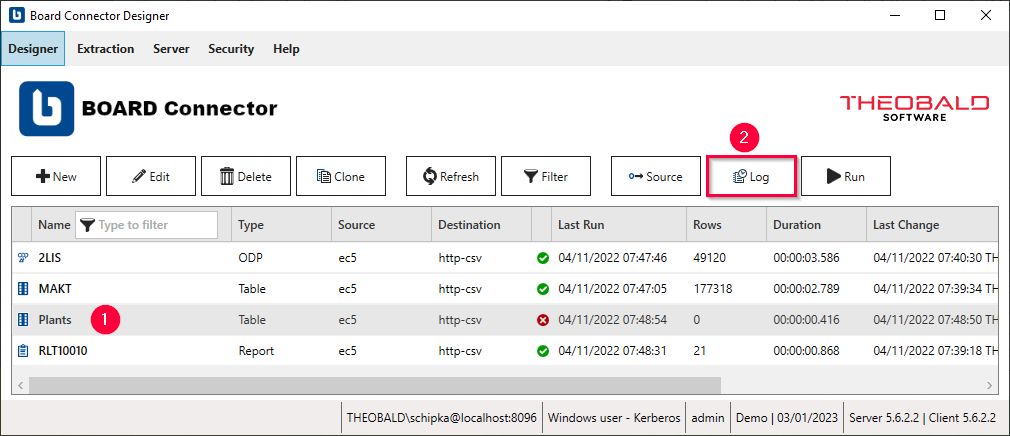Open the Security menu
Screen dimensions: 1010x436
[x=231, y=49]
